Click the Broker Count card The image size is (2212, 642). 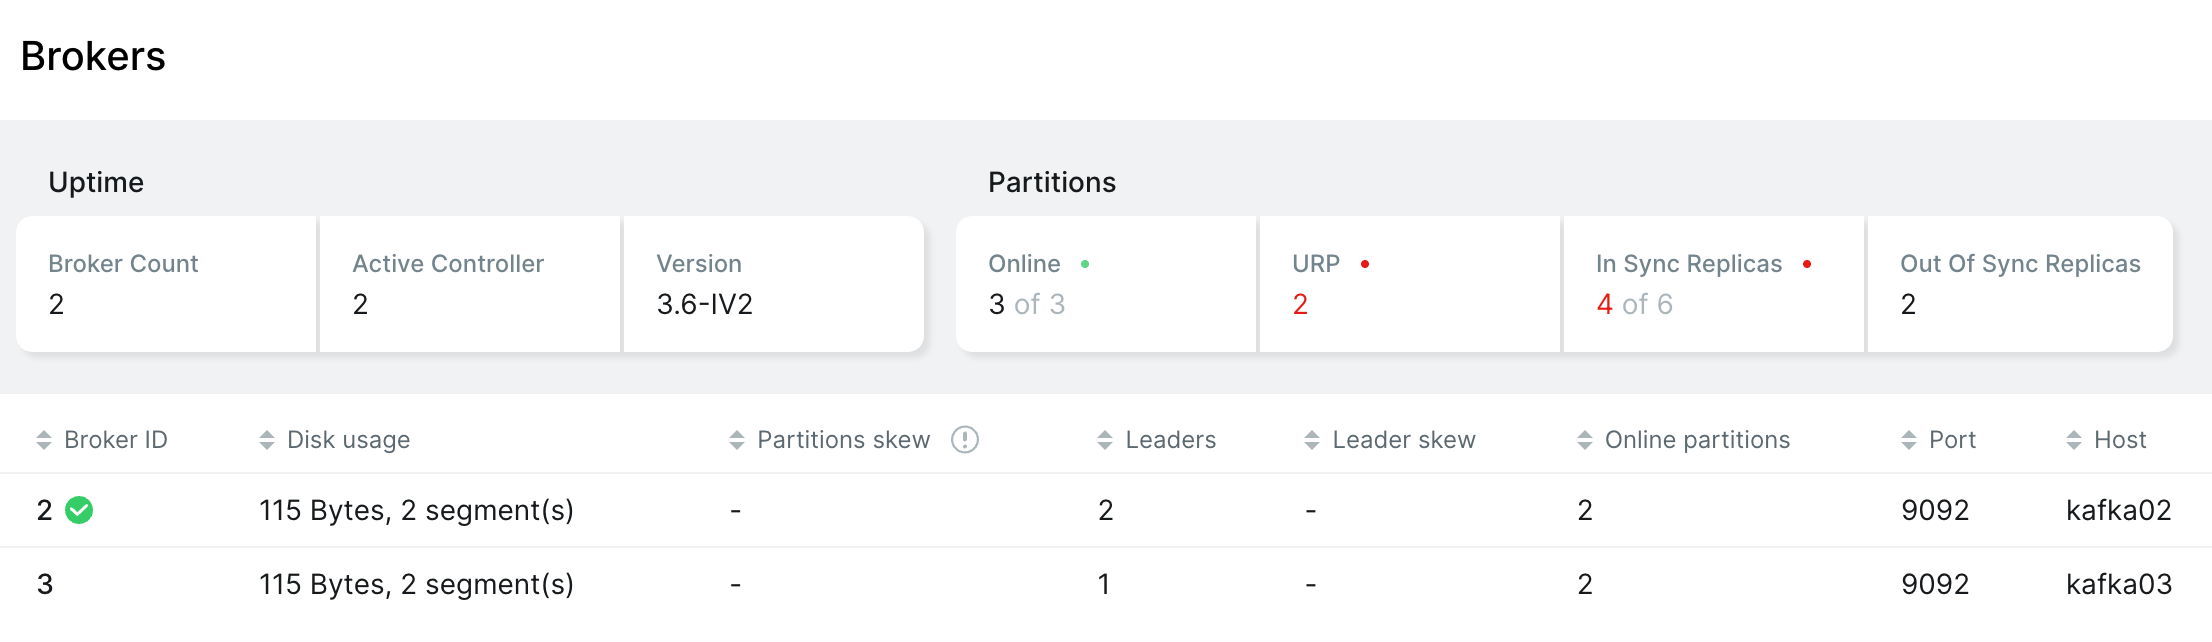(x=166, y=284)
